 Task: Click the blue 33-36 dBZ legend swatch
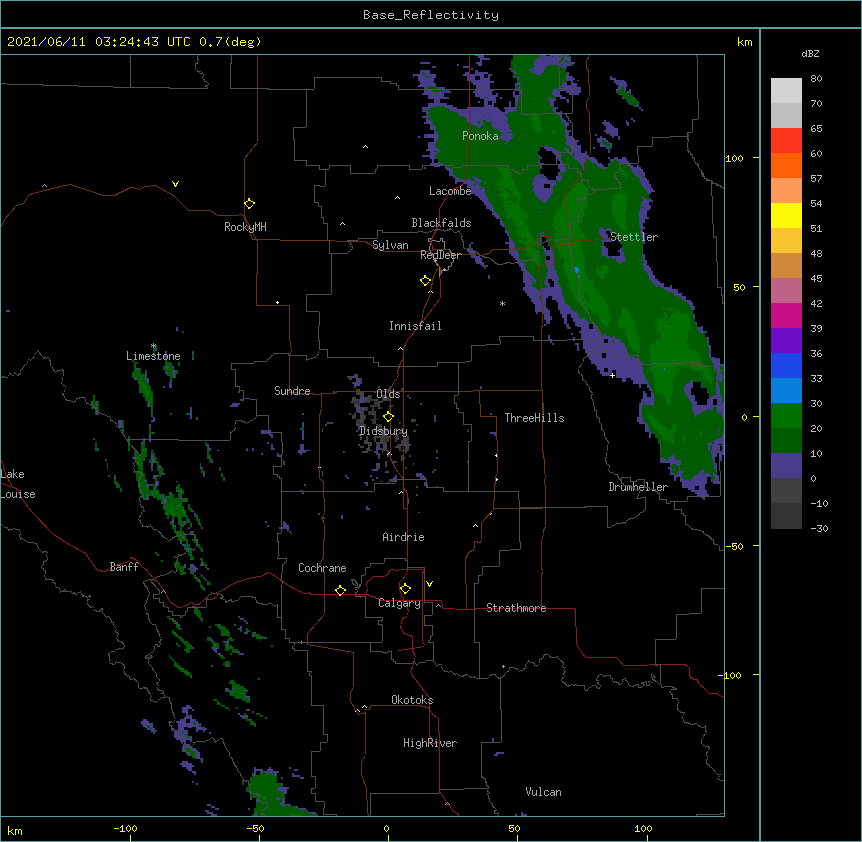(786, 365)
